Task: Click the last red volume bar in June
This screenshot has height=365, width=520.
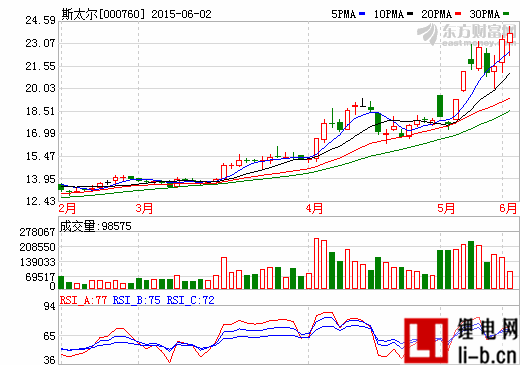Action: pos(510,280)
